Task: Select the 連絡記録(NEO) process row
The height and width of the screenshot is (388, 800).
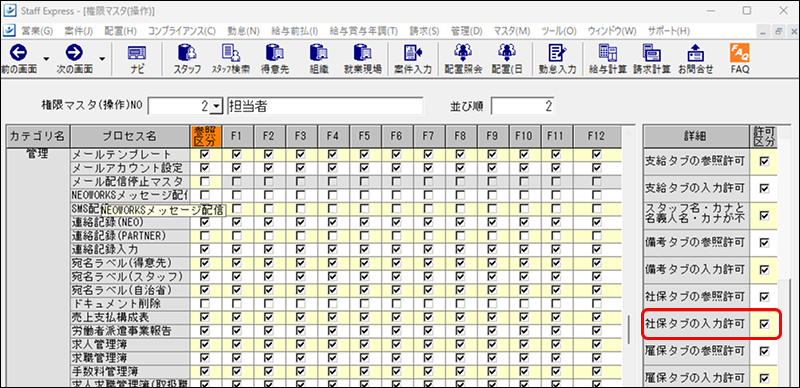Action: click(x=129, y=222)
